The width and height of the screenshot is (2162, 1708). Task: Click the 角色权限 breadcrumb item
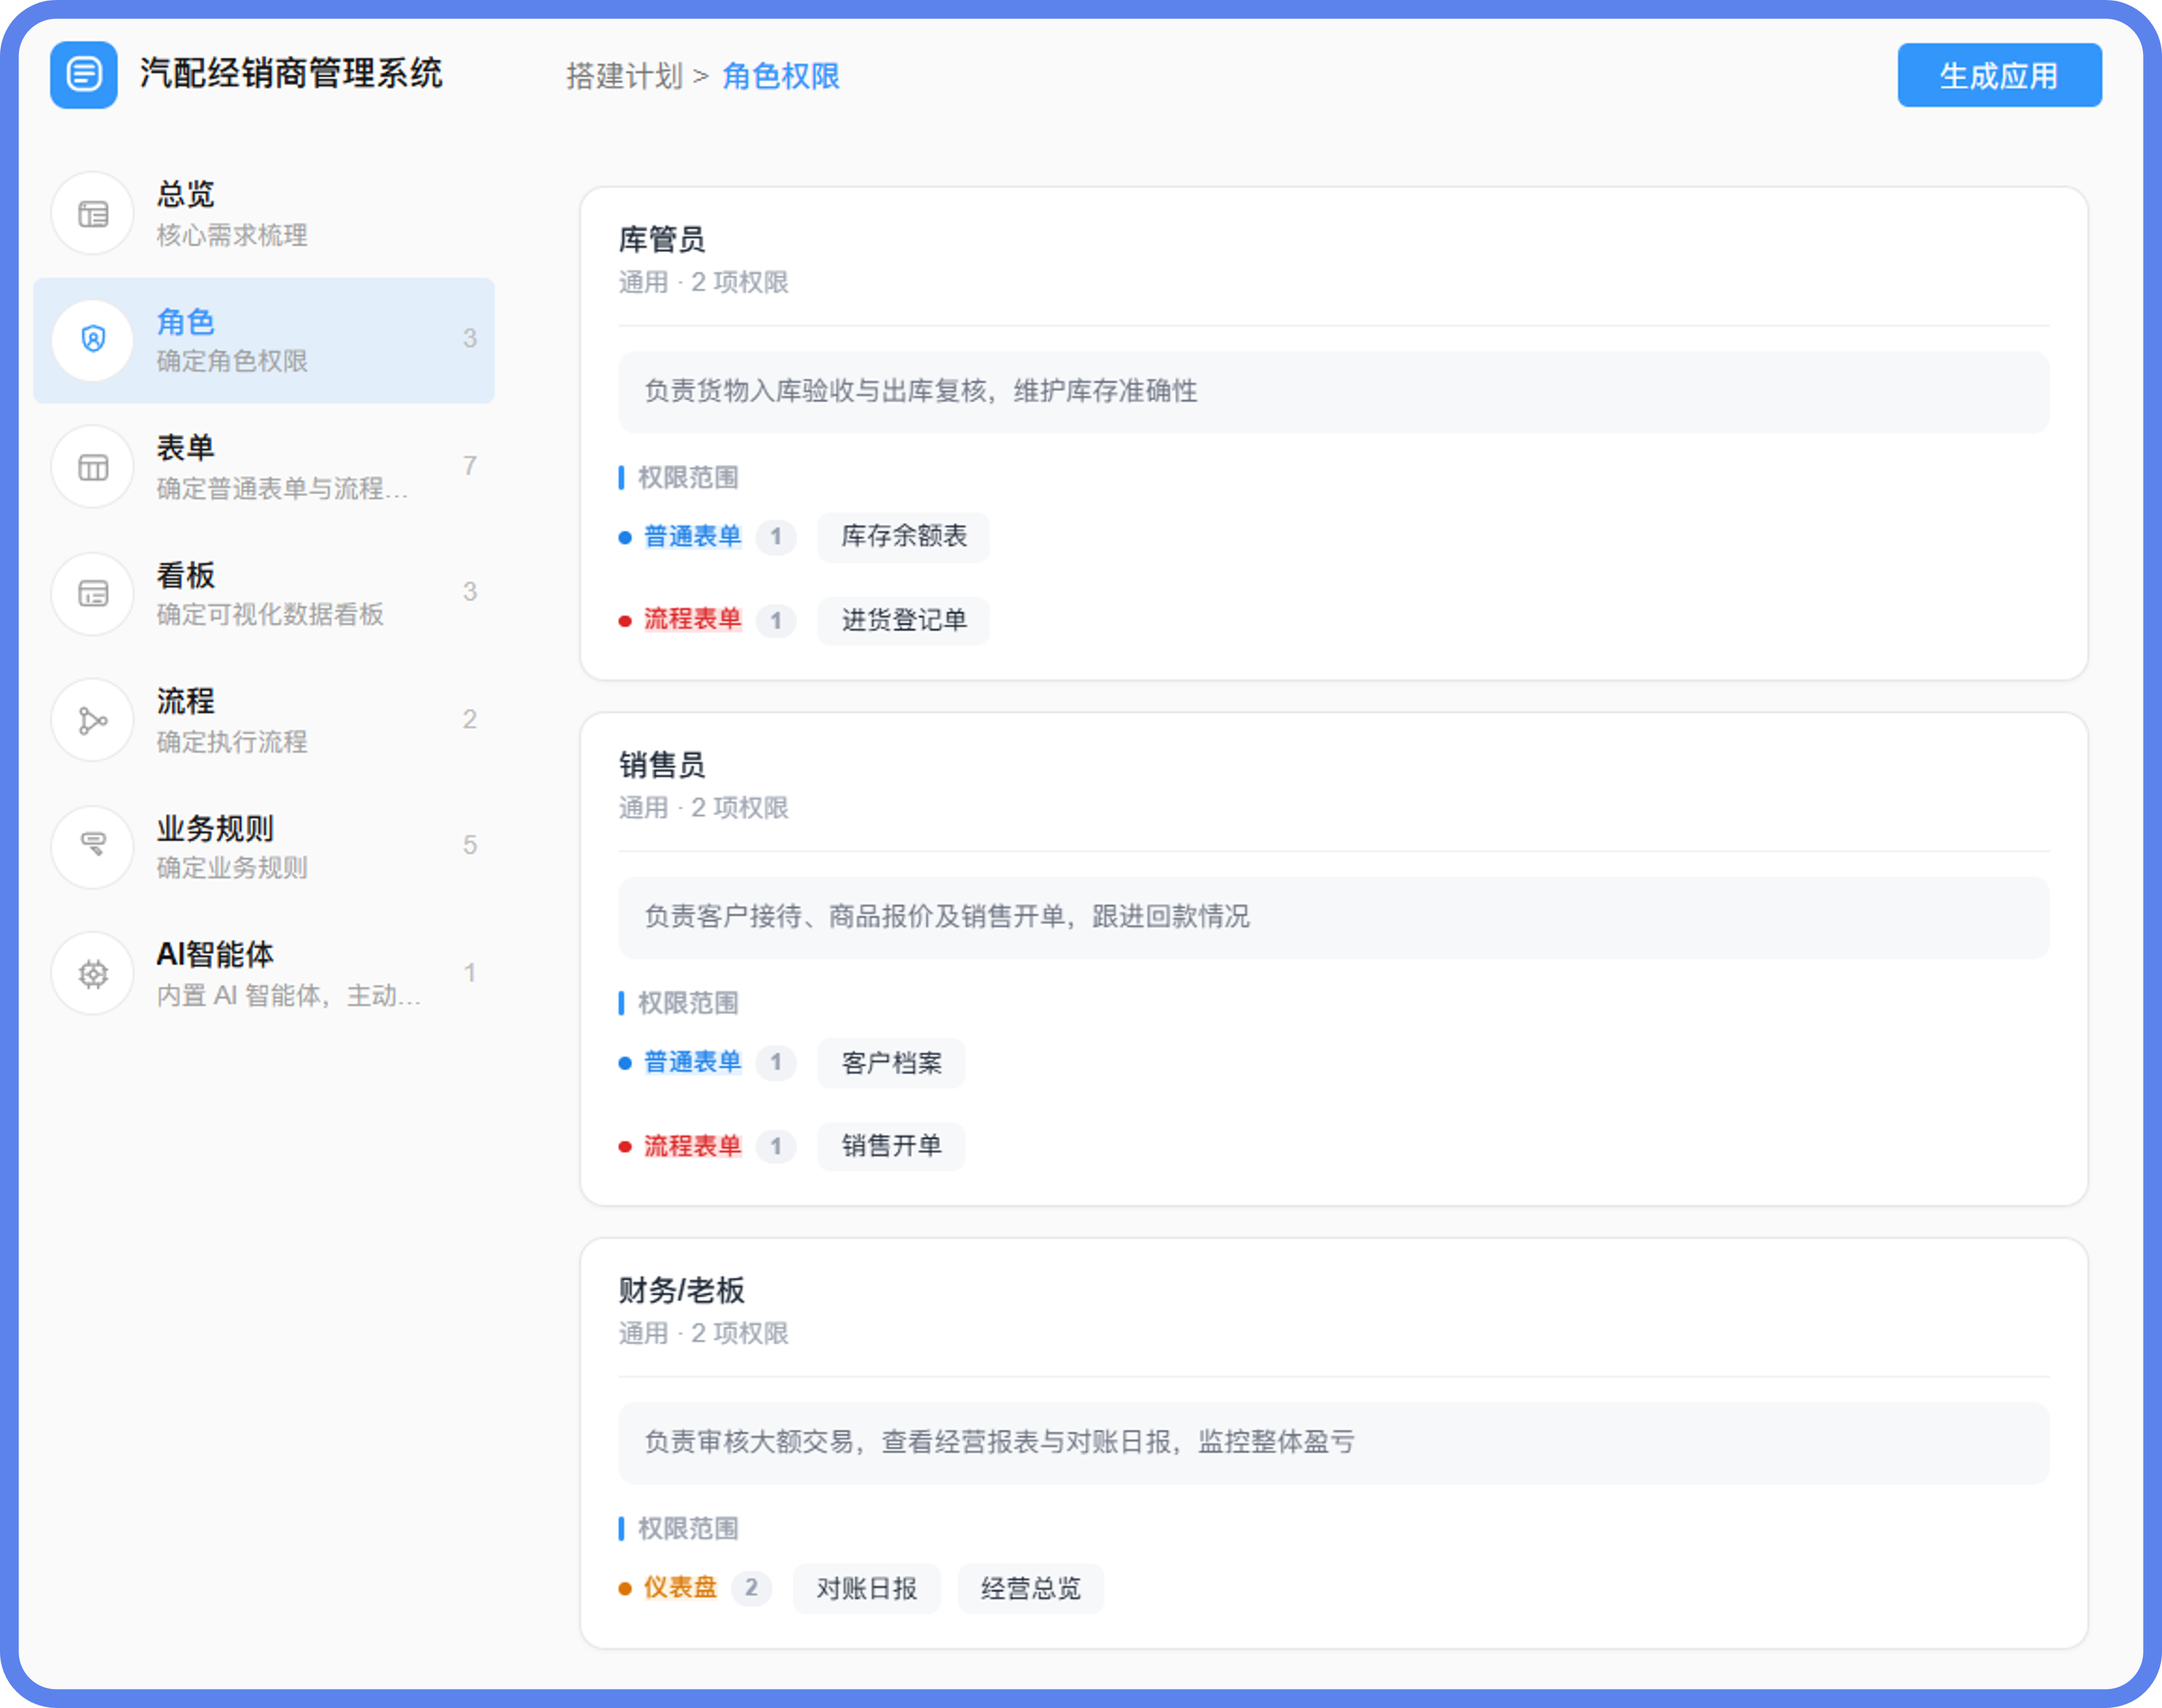pyautogui.click(x=781, y=76)
